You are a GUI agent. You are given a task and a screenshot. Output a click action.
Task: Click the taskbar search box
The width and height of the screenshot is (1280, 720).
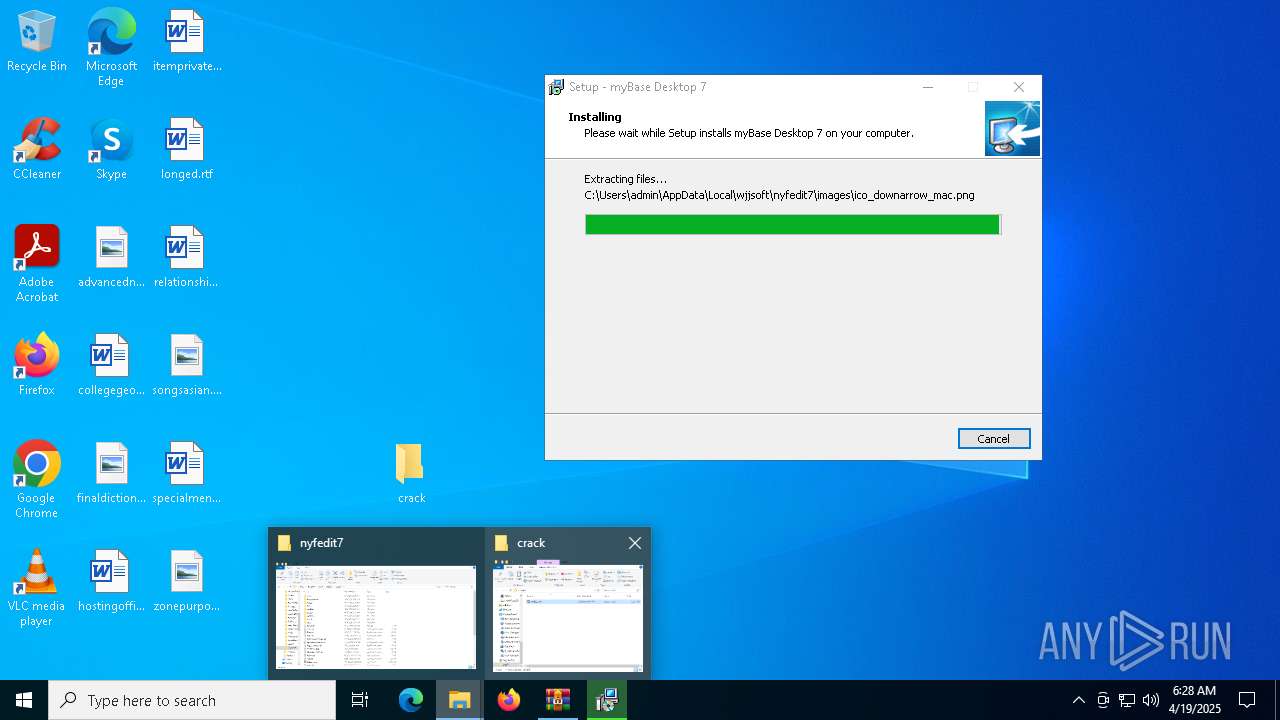click(x=192, y=700)
